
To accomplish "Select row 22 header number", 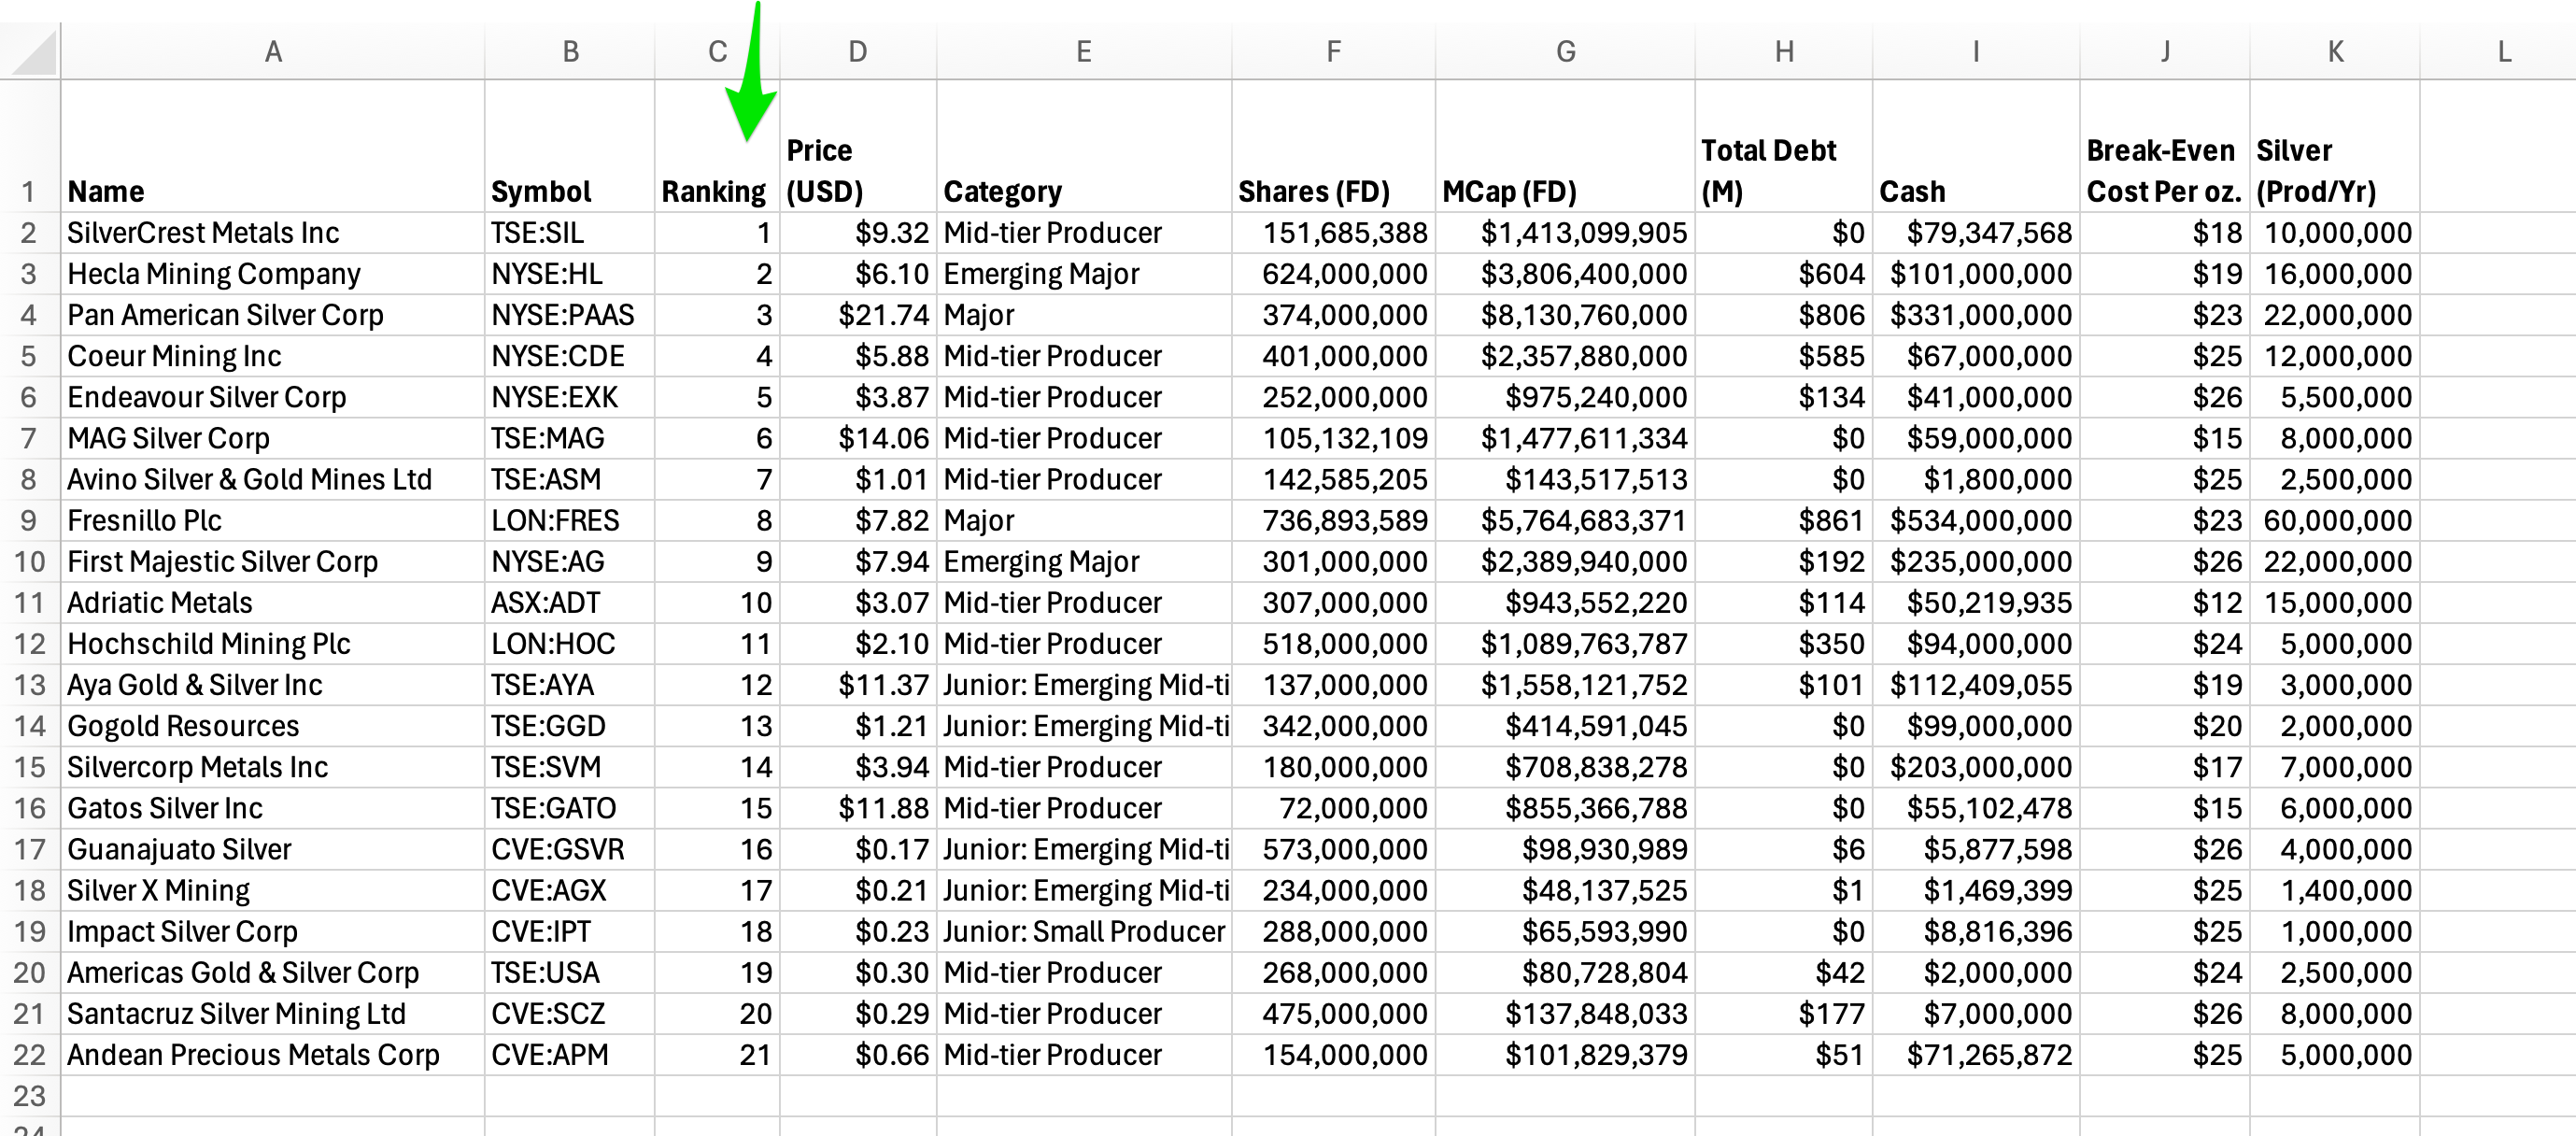I will (29, 1055).
